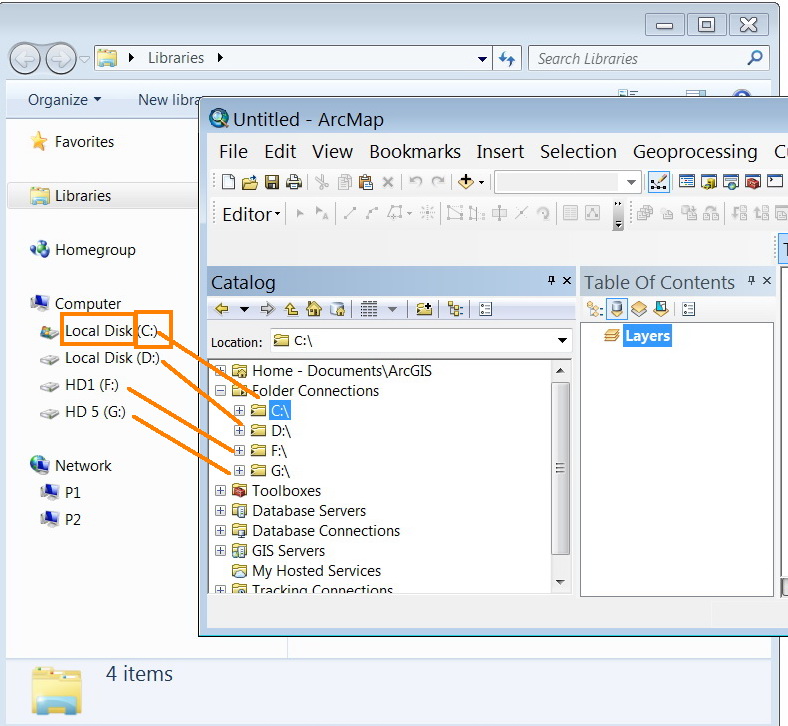This screenshot has height=726, width=788.
Task: Open the Selection menu
Action: 578,152
